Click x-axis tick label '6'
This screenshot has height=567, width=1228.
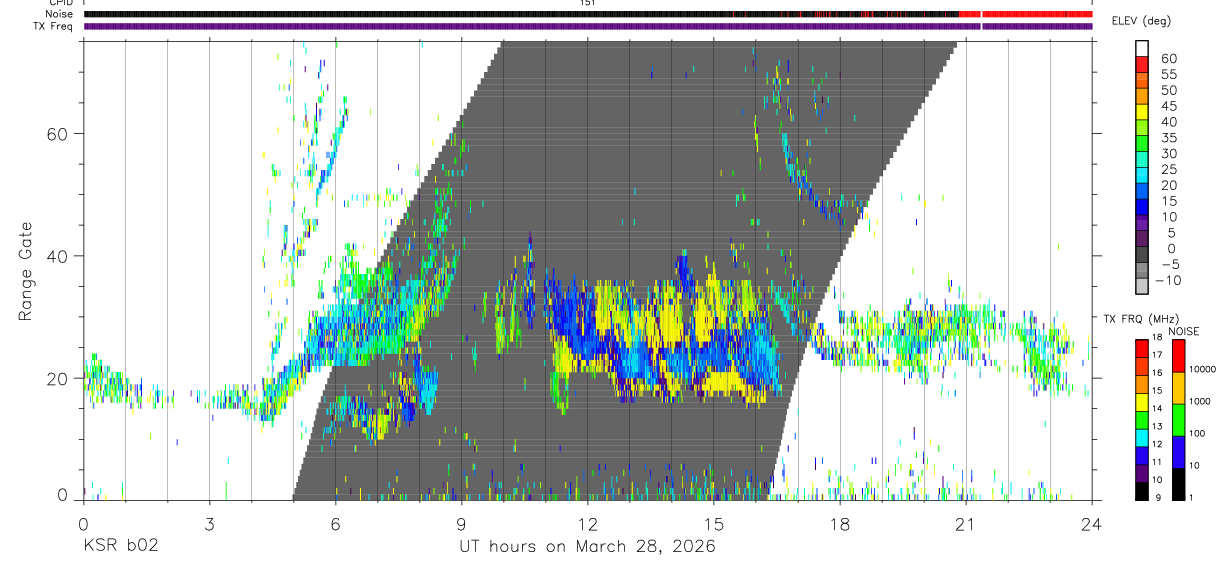click(335, 524)
